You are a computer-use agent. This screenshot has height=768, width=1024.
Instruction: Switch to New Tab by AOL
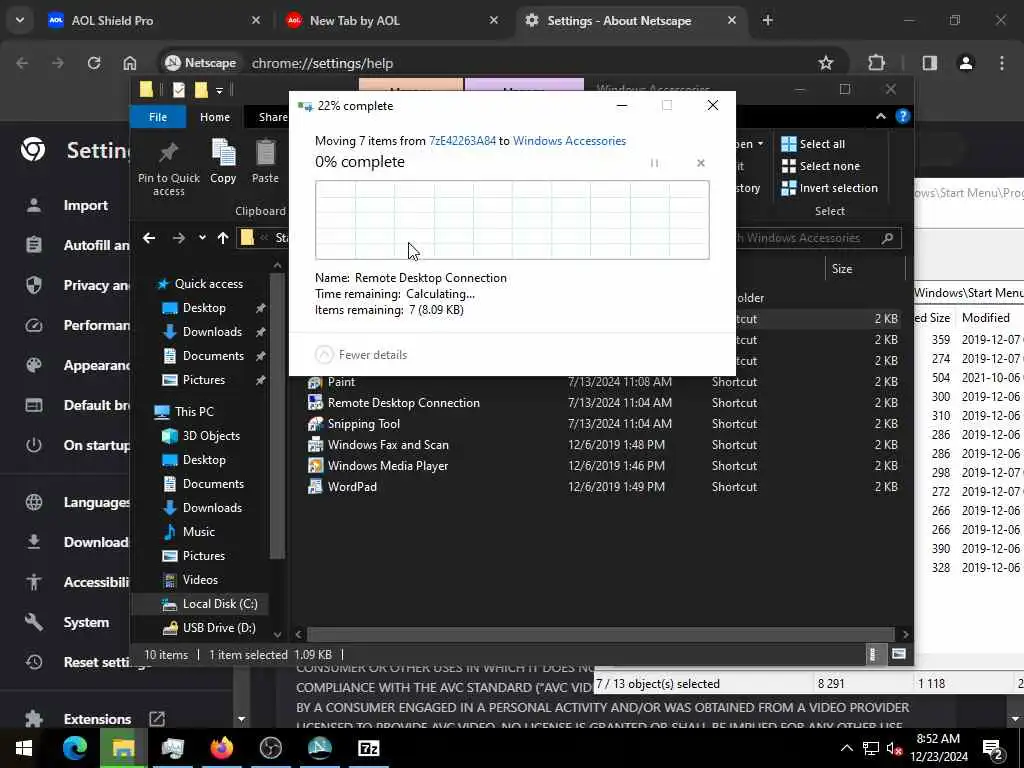point(355,21)
